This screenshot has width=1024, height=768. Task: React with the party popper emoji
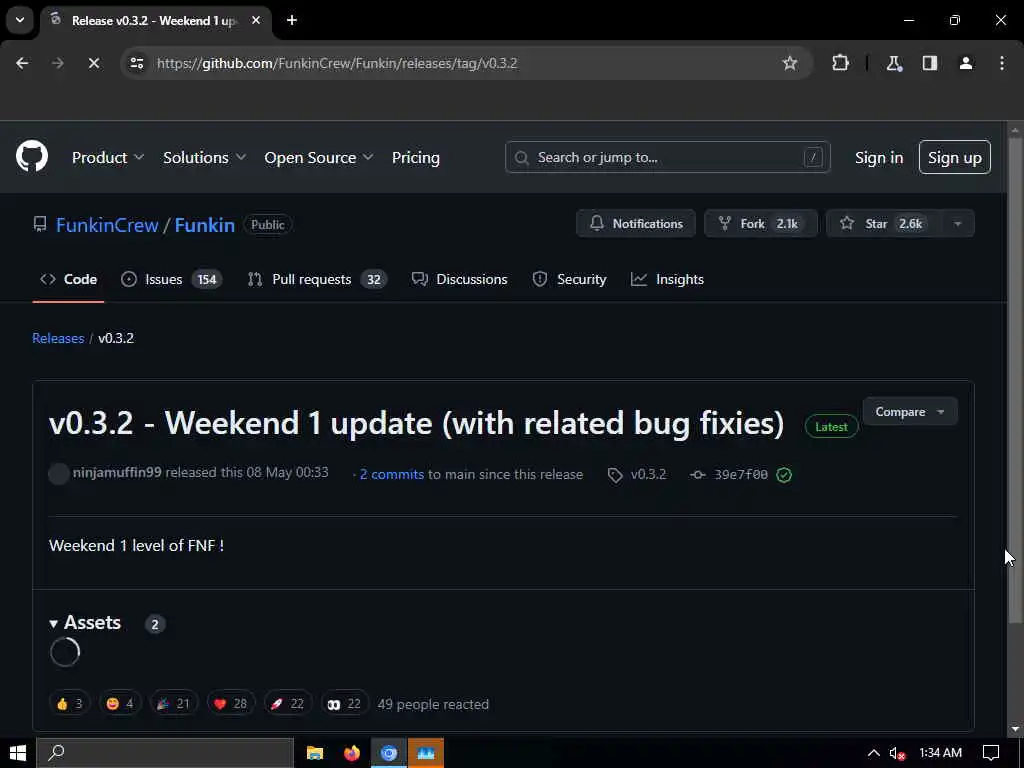pos(173,704)
